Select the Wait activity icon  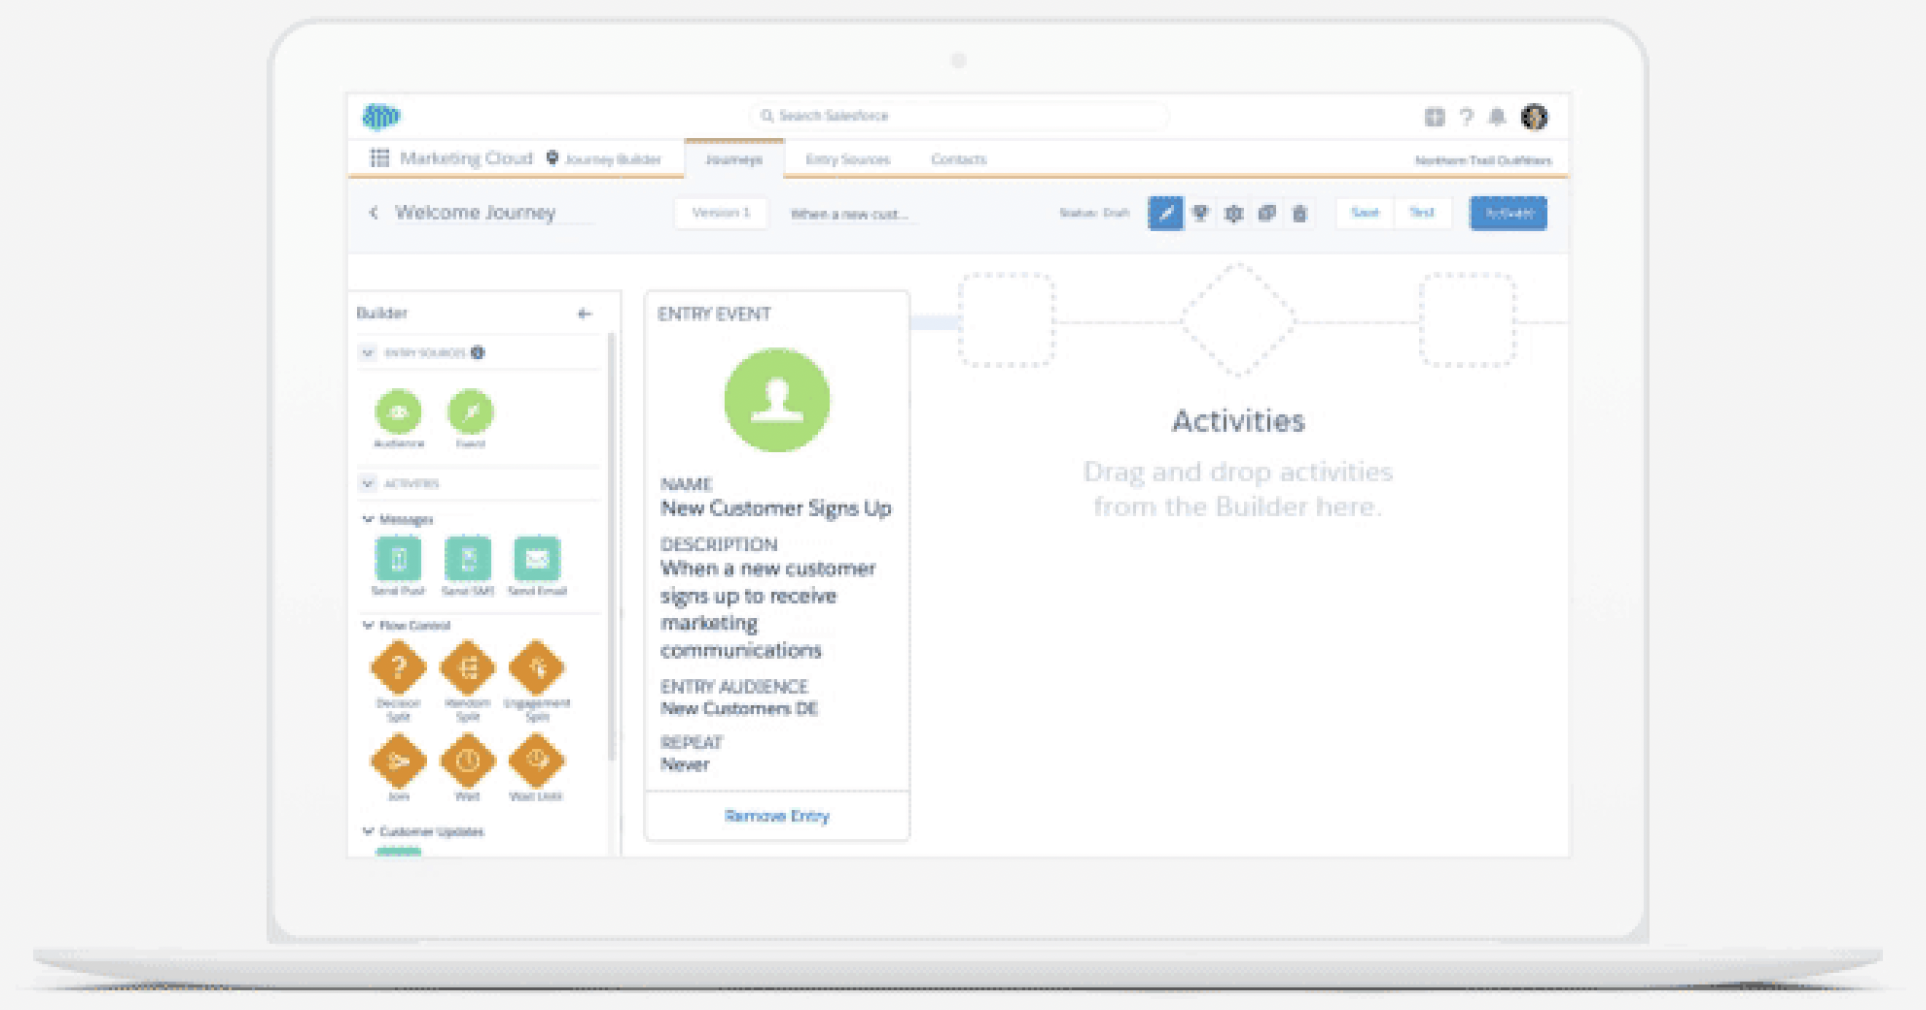point(468,761)
